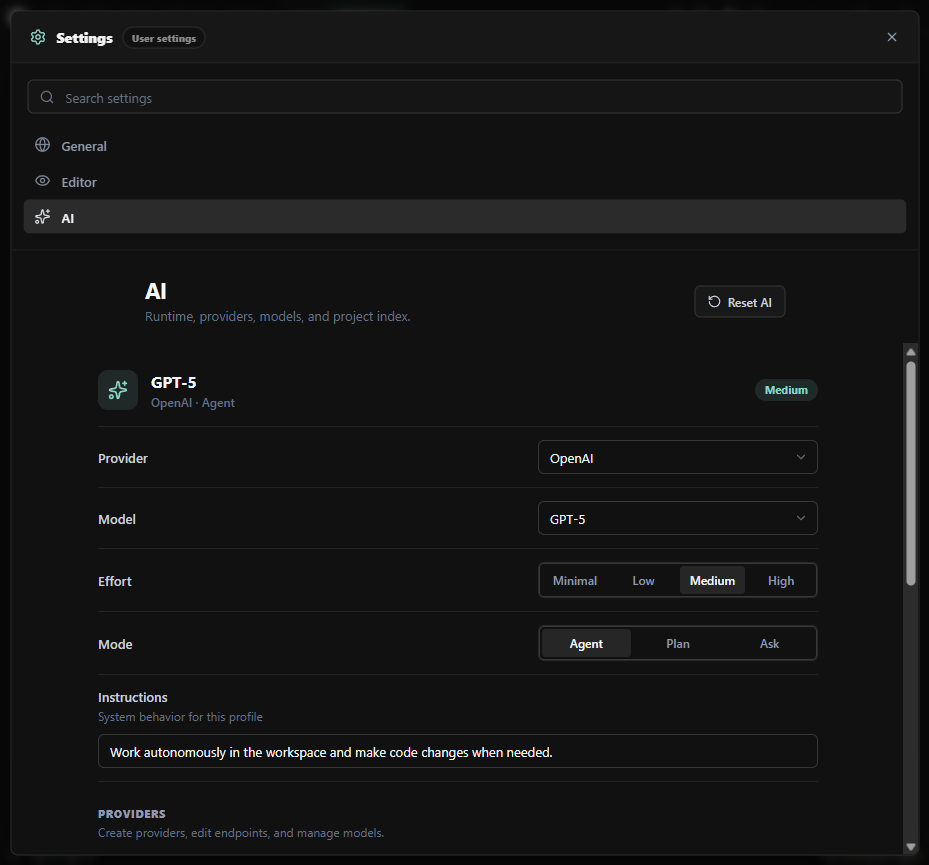This screenshot has width=929, height=865.
Task: Click the magnifier icon in search bar
Action: [x=47, y=97]
